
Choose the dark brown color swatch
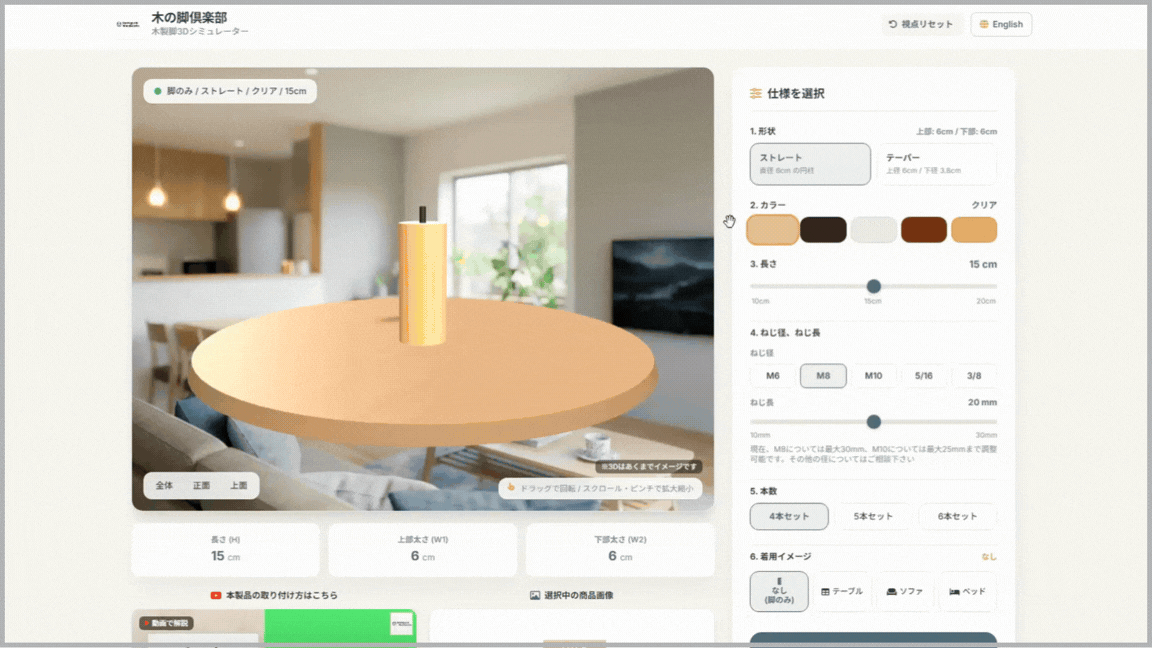823,230
